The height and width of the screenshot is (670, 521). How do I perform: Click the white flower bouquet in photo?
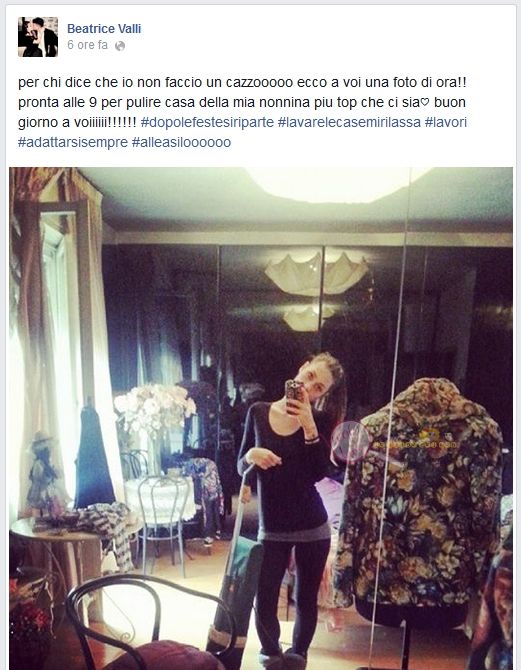(154, 408)
